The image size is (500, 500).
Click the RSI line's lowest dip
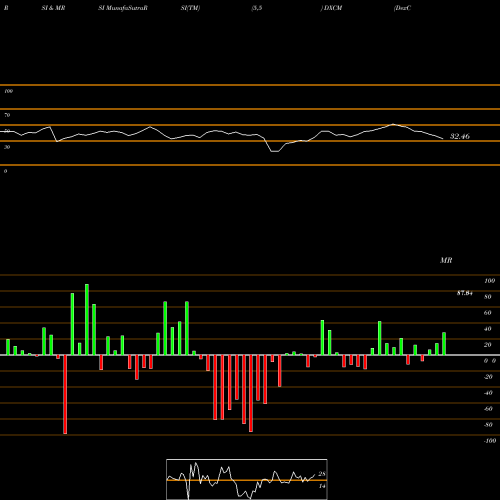275,151
